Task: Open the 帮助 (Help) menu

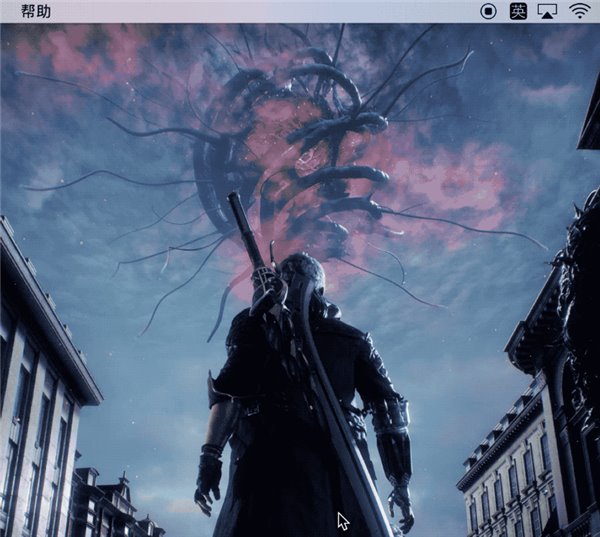Action: (36, 11)
